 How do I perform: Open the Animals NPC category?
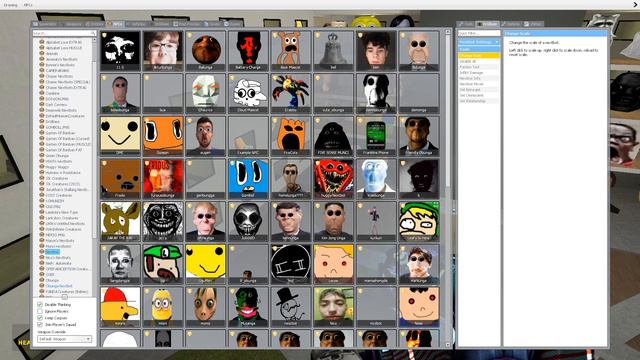(x=52, y=53)
